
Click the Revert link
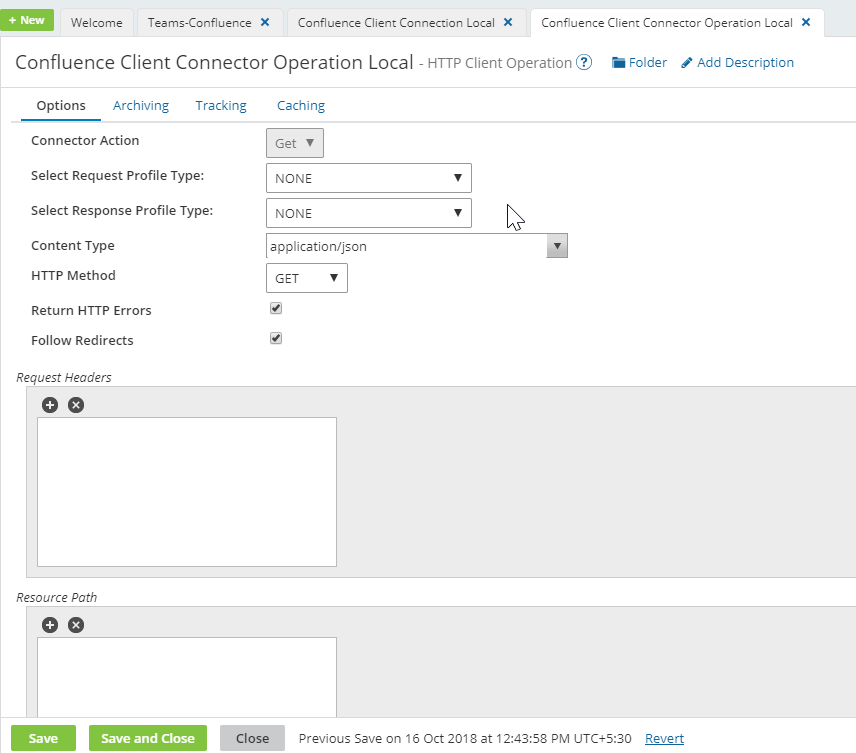(x=664, y=738)
